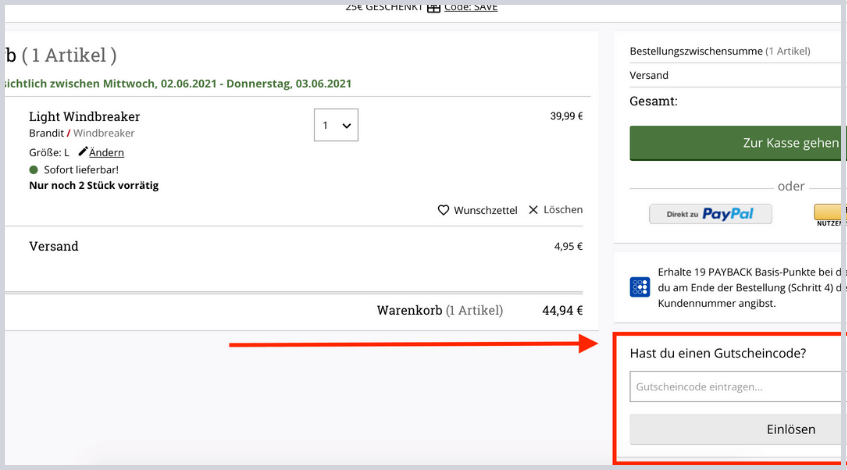
Task: Click the Bestellungszwischensumme label
Action: pyautogui.click(x=696, y=51)
